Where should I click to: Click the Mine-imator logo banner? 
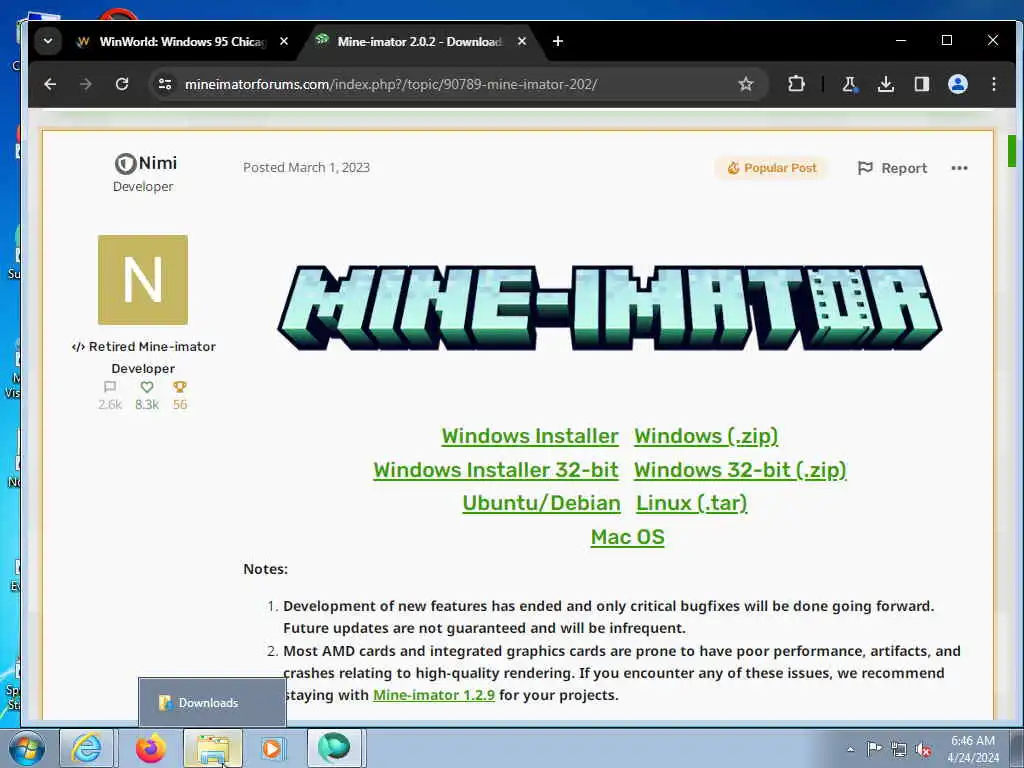click(x=610, y=308)
